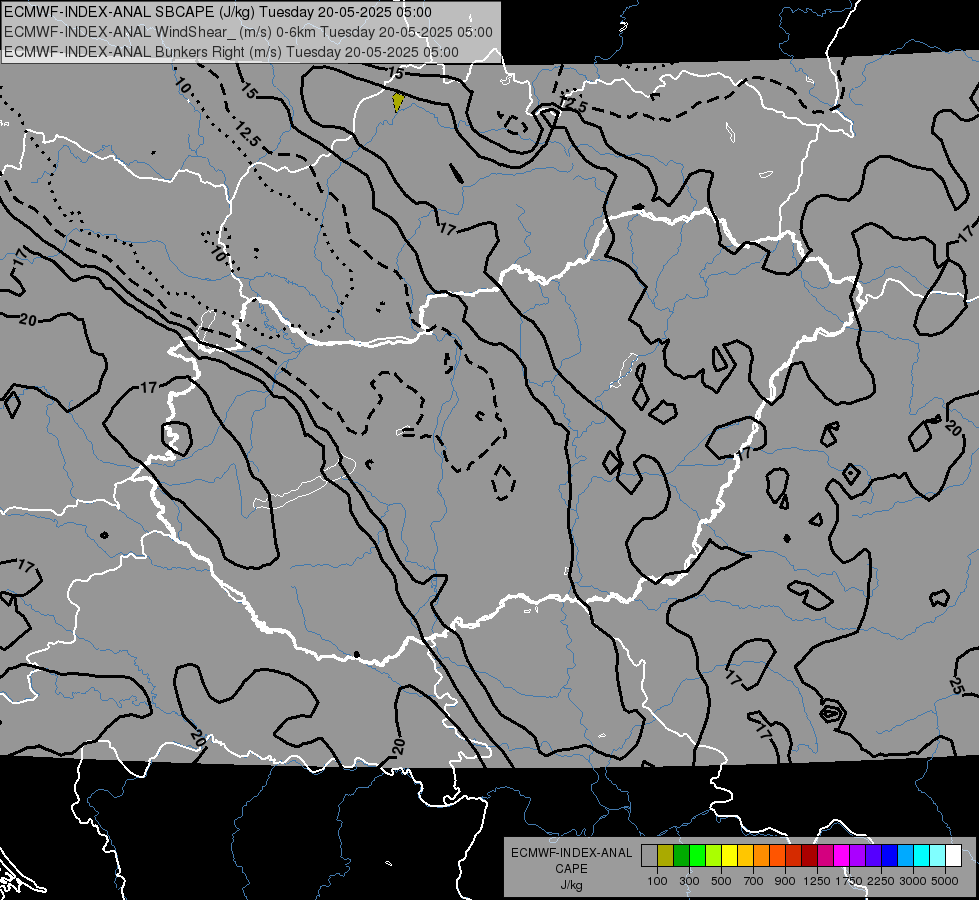Click legend value 100
This screenshot has height=900, width=979.
click(x=657, y=881)
